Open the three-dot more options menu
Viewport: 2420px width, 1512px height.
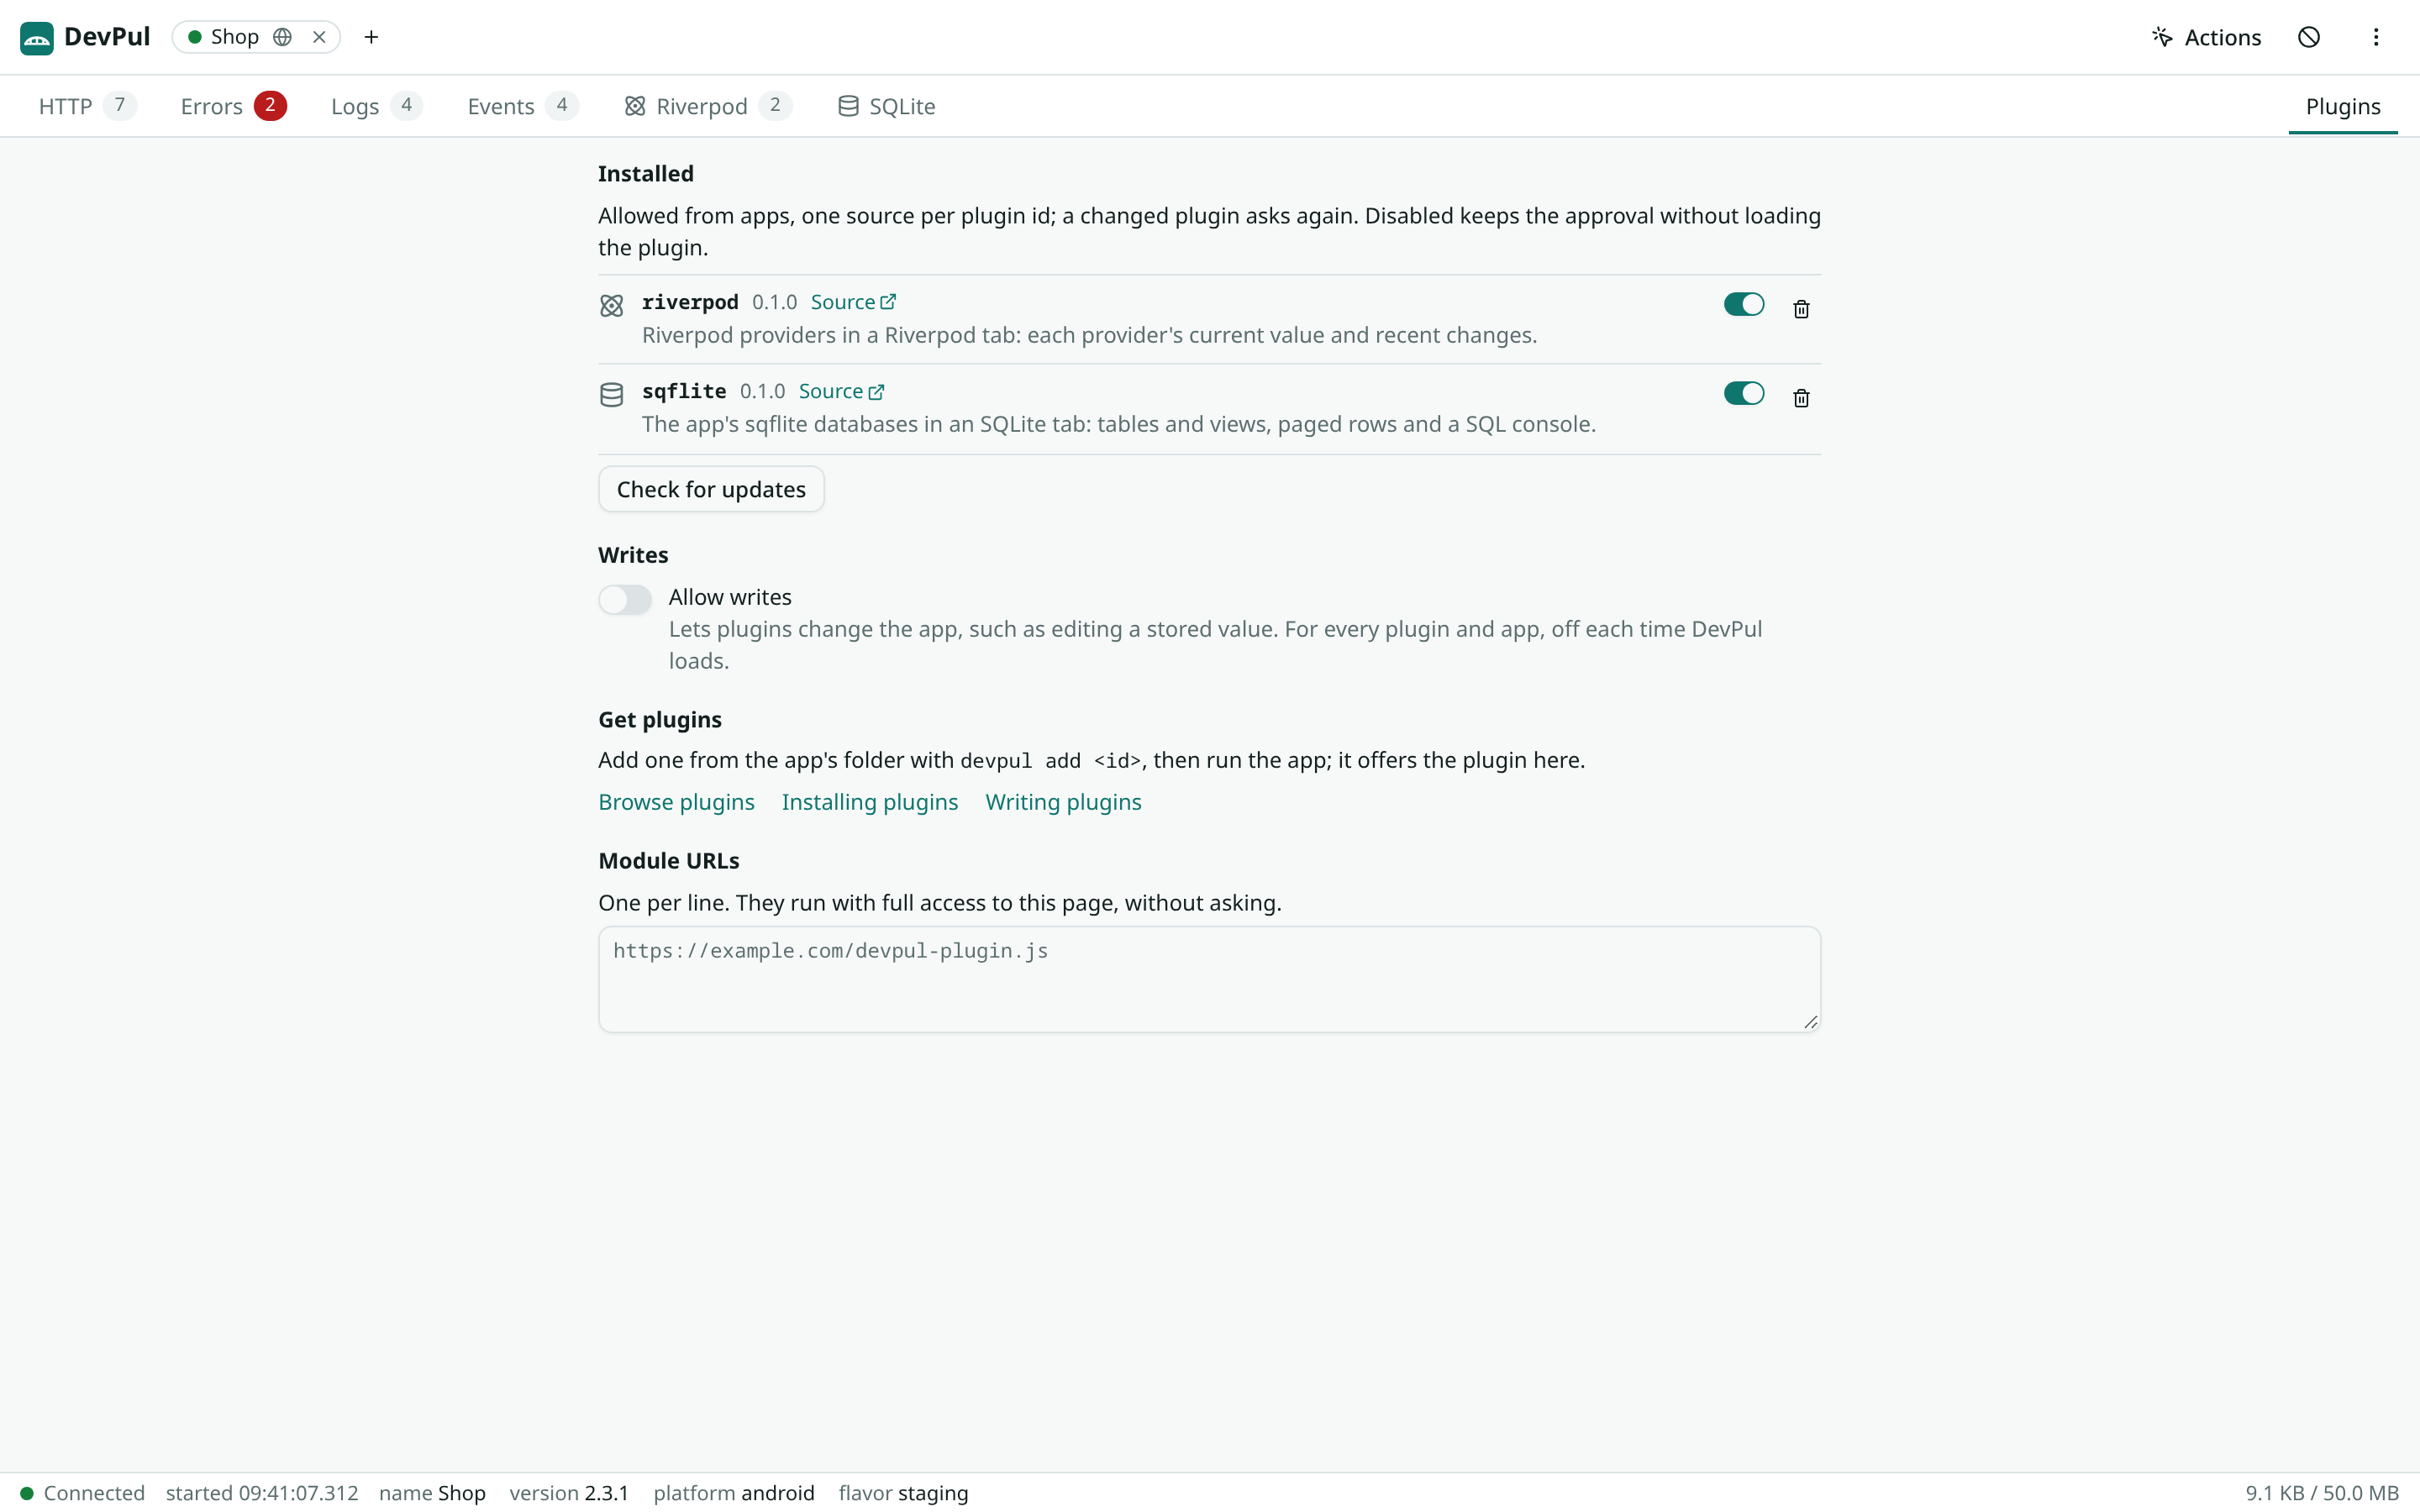point(2376,37)
